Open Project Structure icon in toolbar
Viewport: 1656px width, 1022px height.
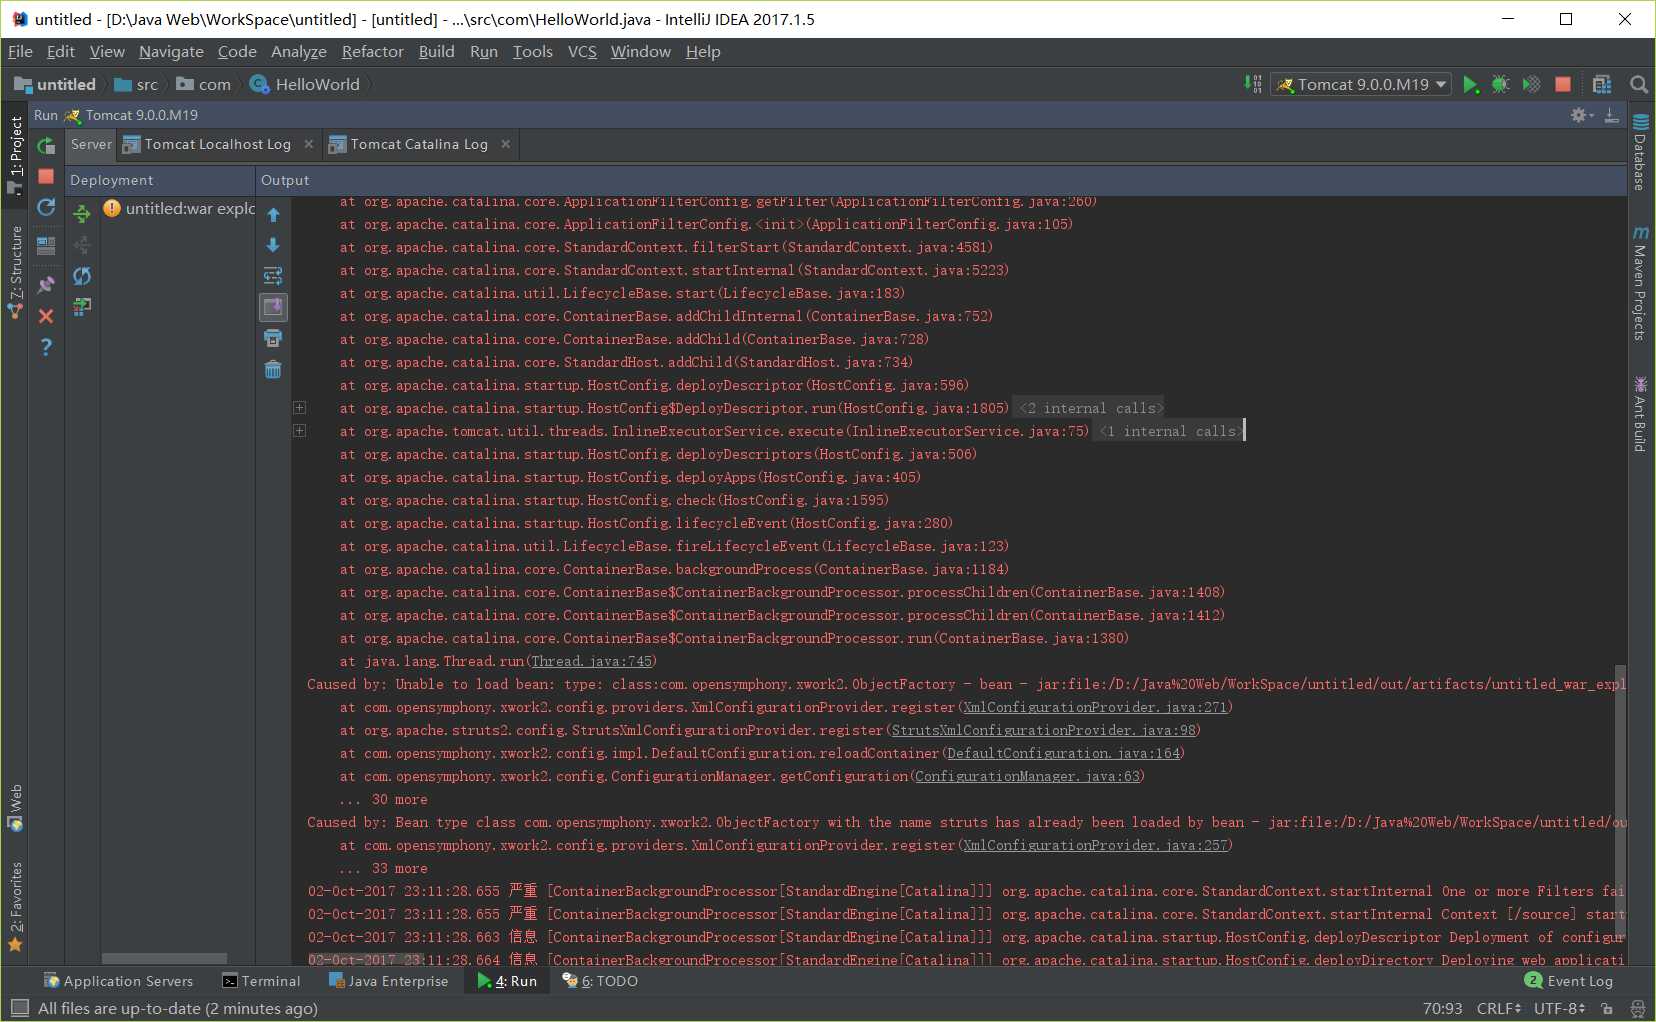point(1602,85)
